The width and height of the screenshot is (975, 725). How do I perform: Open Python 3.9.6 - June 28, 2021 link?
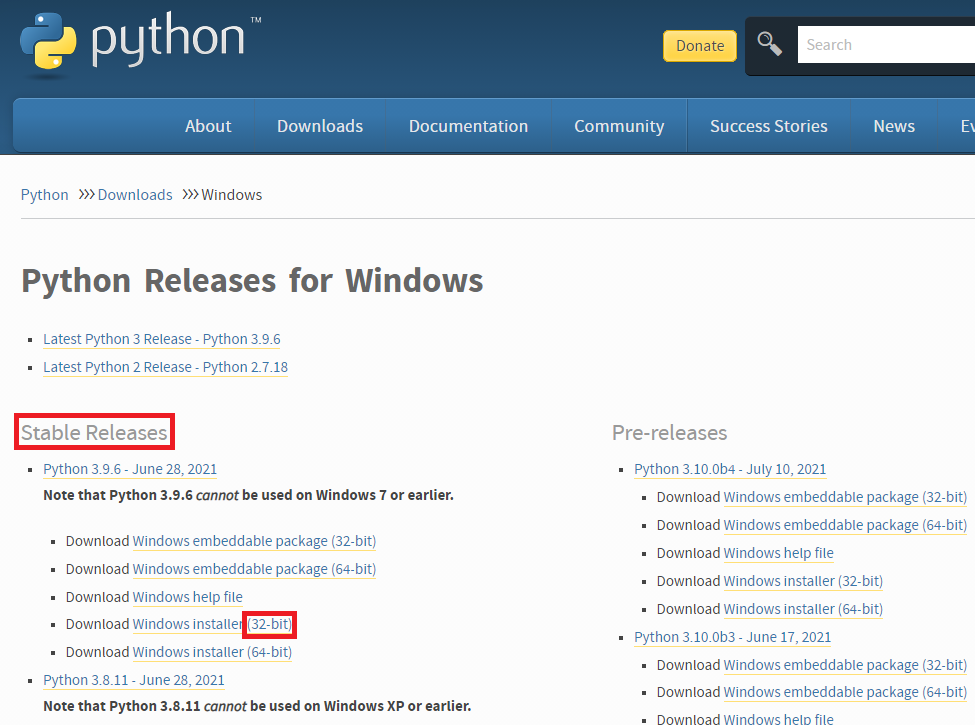[x=130, y=469]
